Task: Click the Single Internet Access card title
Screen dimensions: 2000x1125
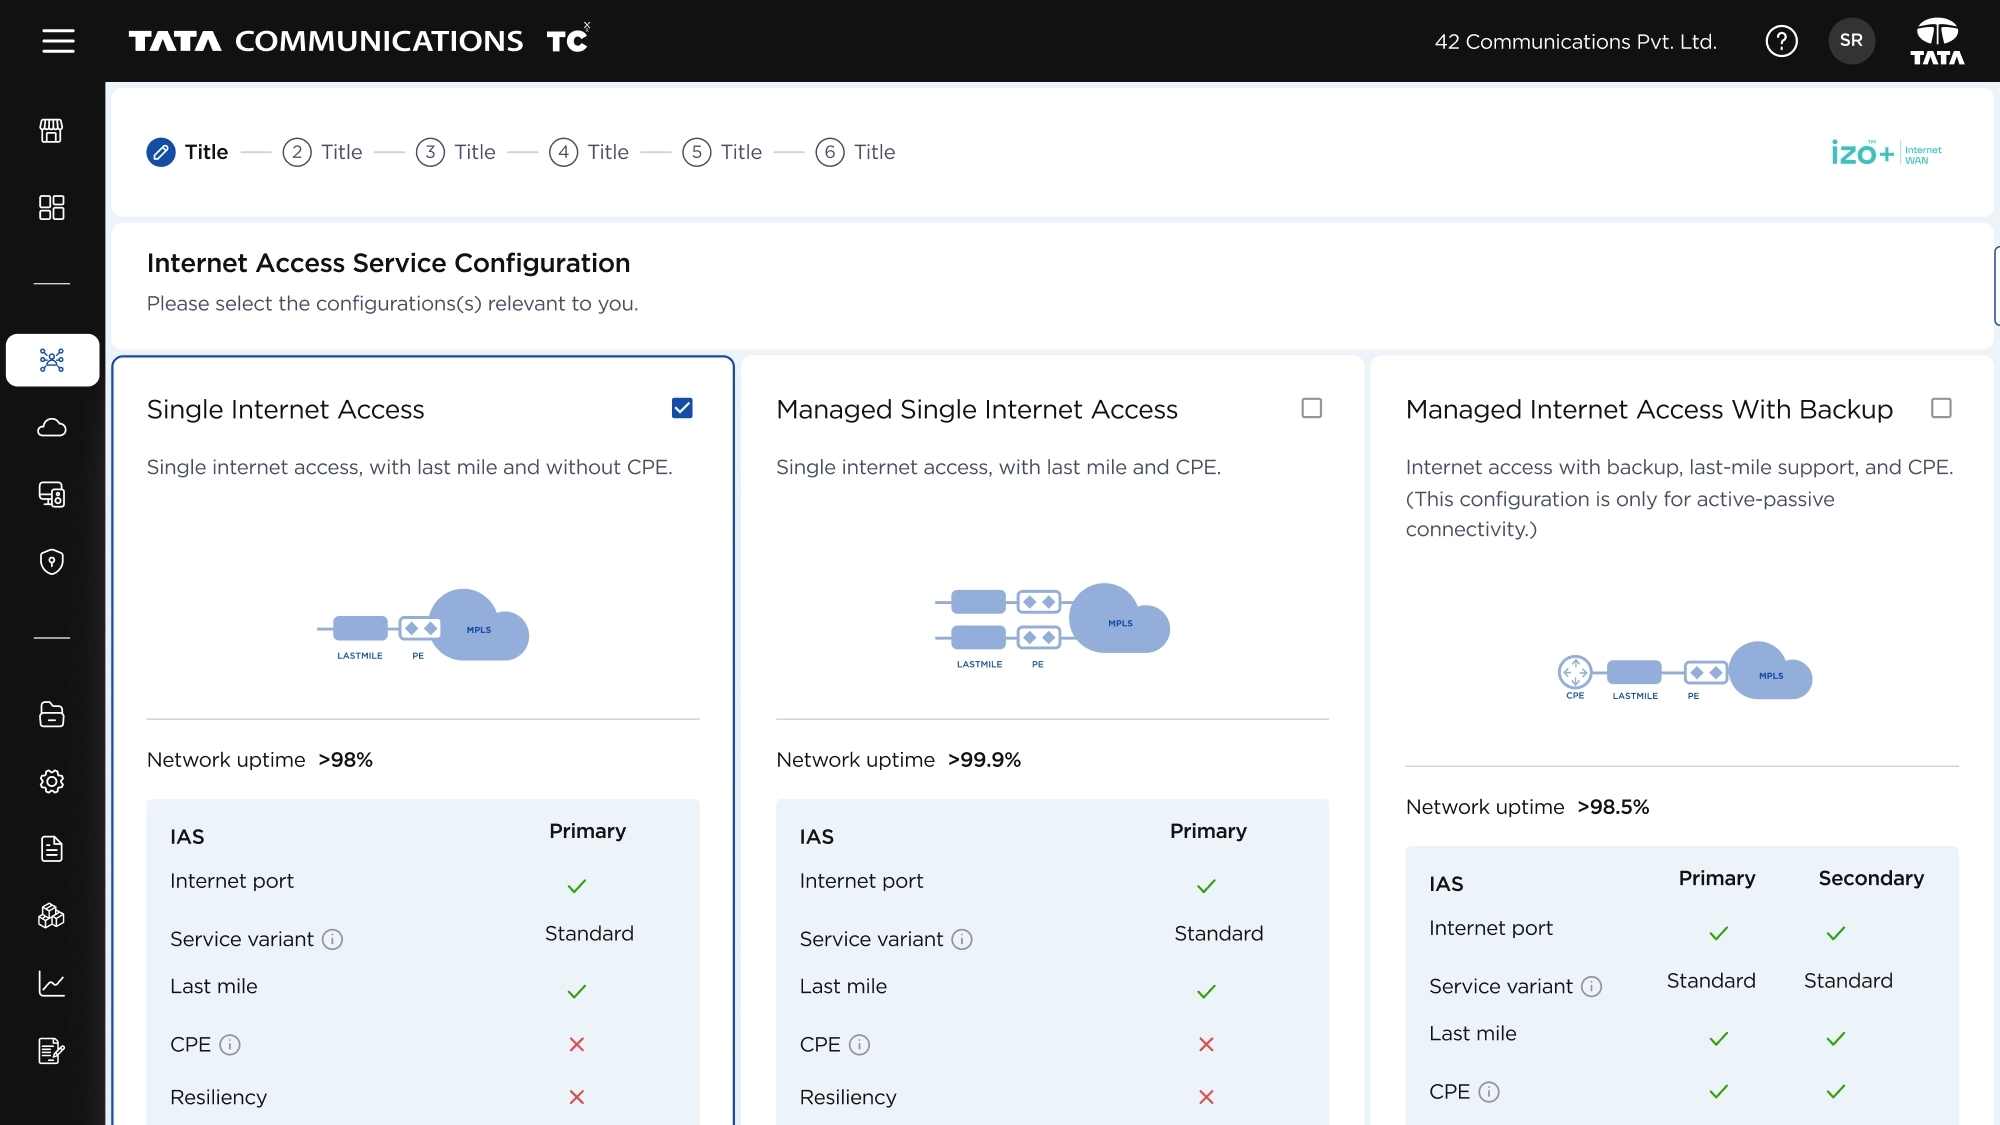Action: 286,410
